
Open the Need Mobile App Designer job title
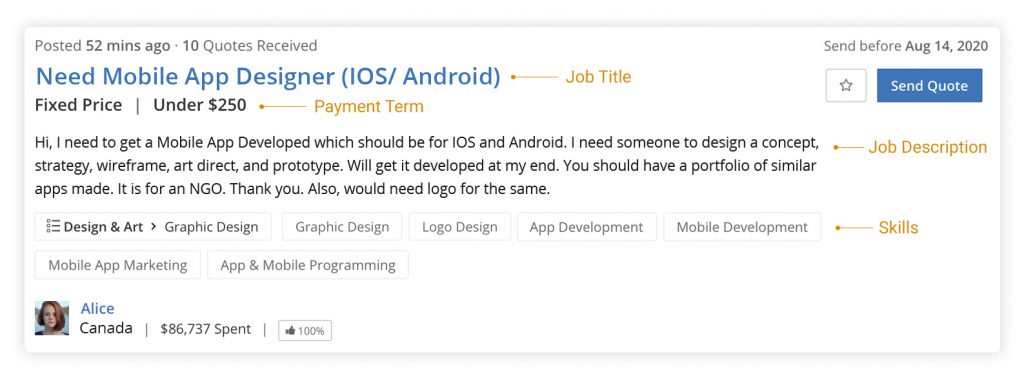click(x=268, y=76)
